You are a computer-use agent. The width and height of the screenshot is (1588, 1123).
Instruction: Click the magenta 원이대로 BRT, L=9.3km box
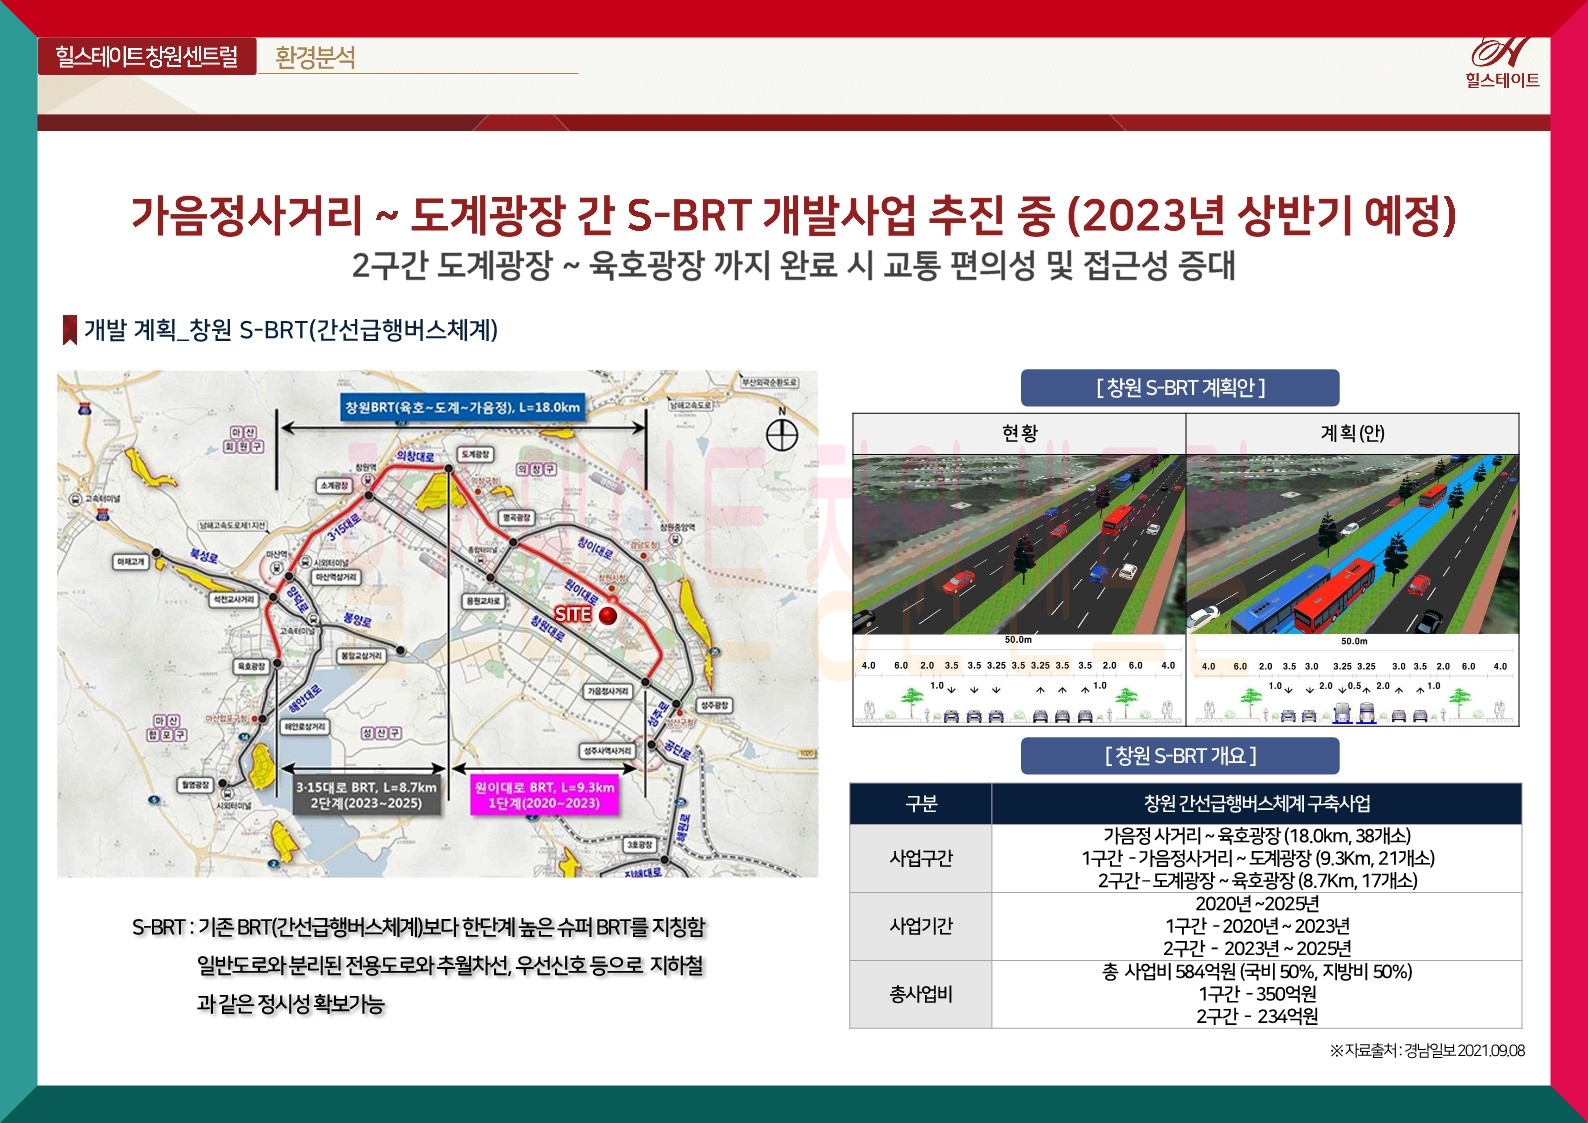[544, 796]
